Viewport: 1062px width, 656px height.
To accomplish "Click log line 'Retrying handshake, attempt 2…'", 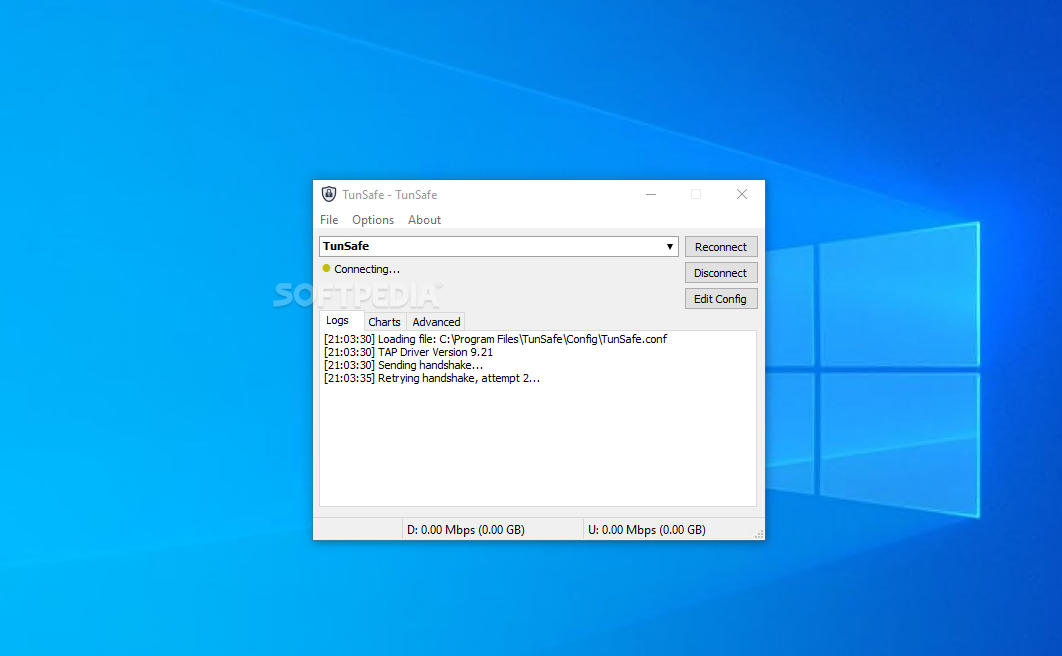I will [432, 378].
